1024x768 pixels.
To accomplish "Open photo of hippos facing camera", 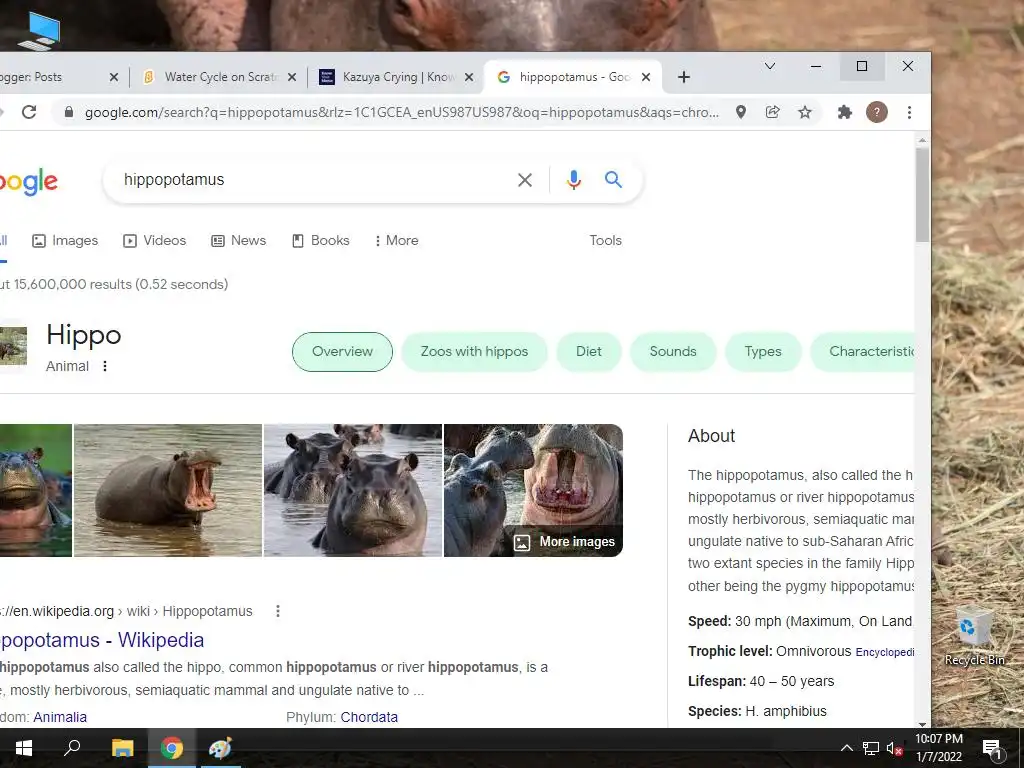I will tap(353, 490).
